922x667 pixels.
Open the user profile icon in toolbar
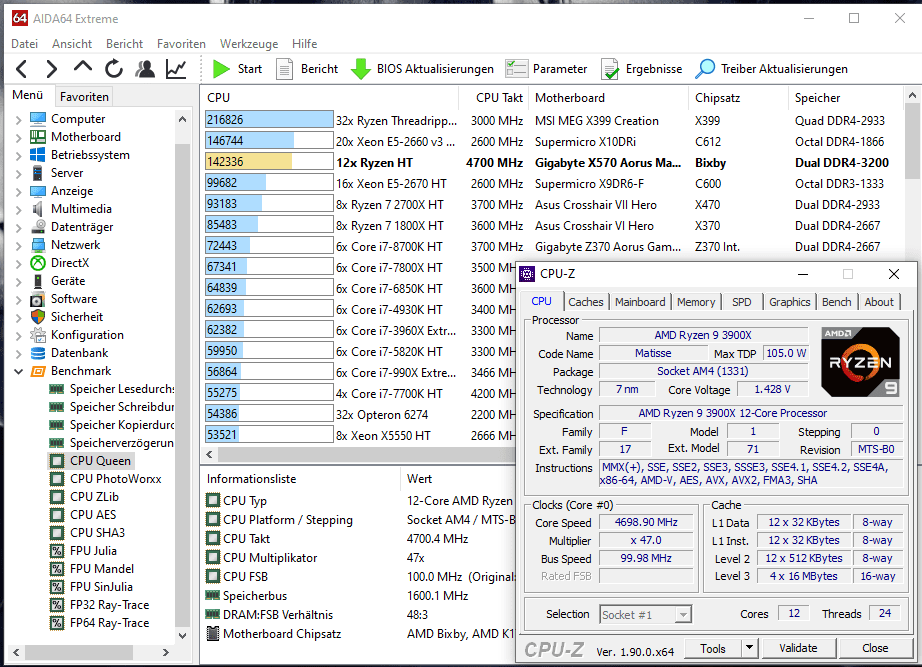pos(145,69)
